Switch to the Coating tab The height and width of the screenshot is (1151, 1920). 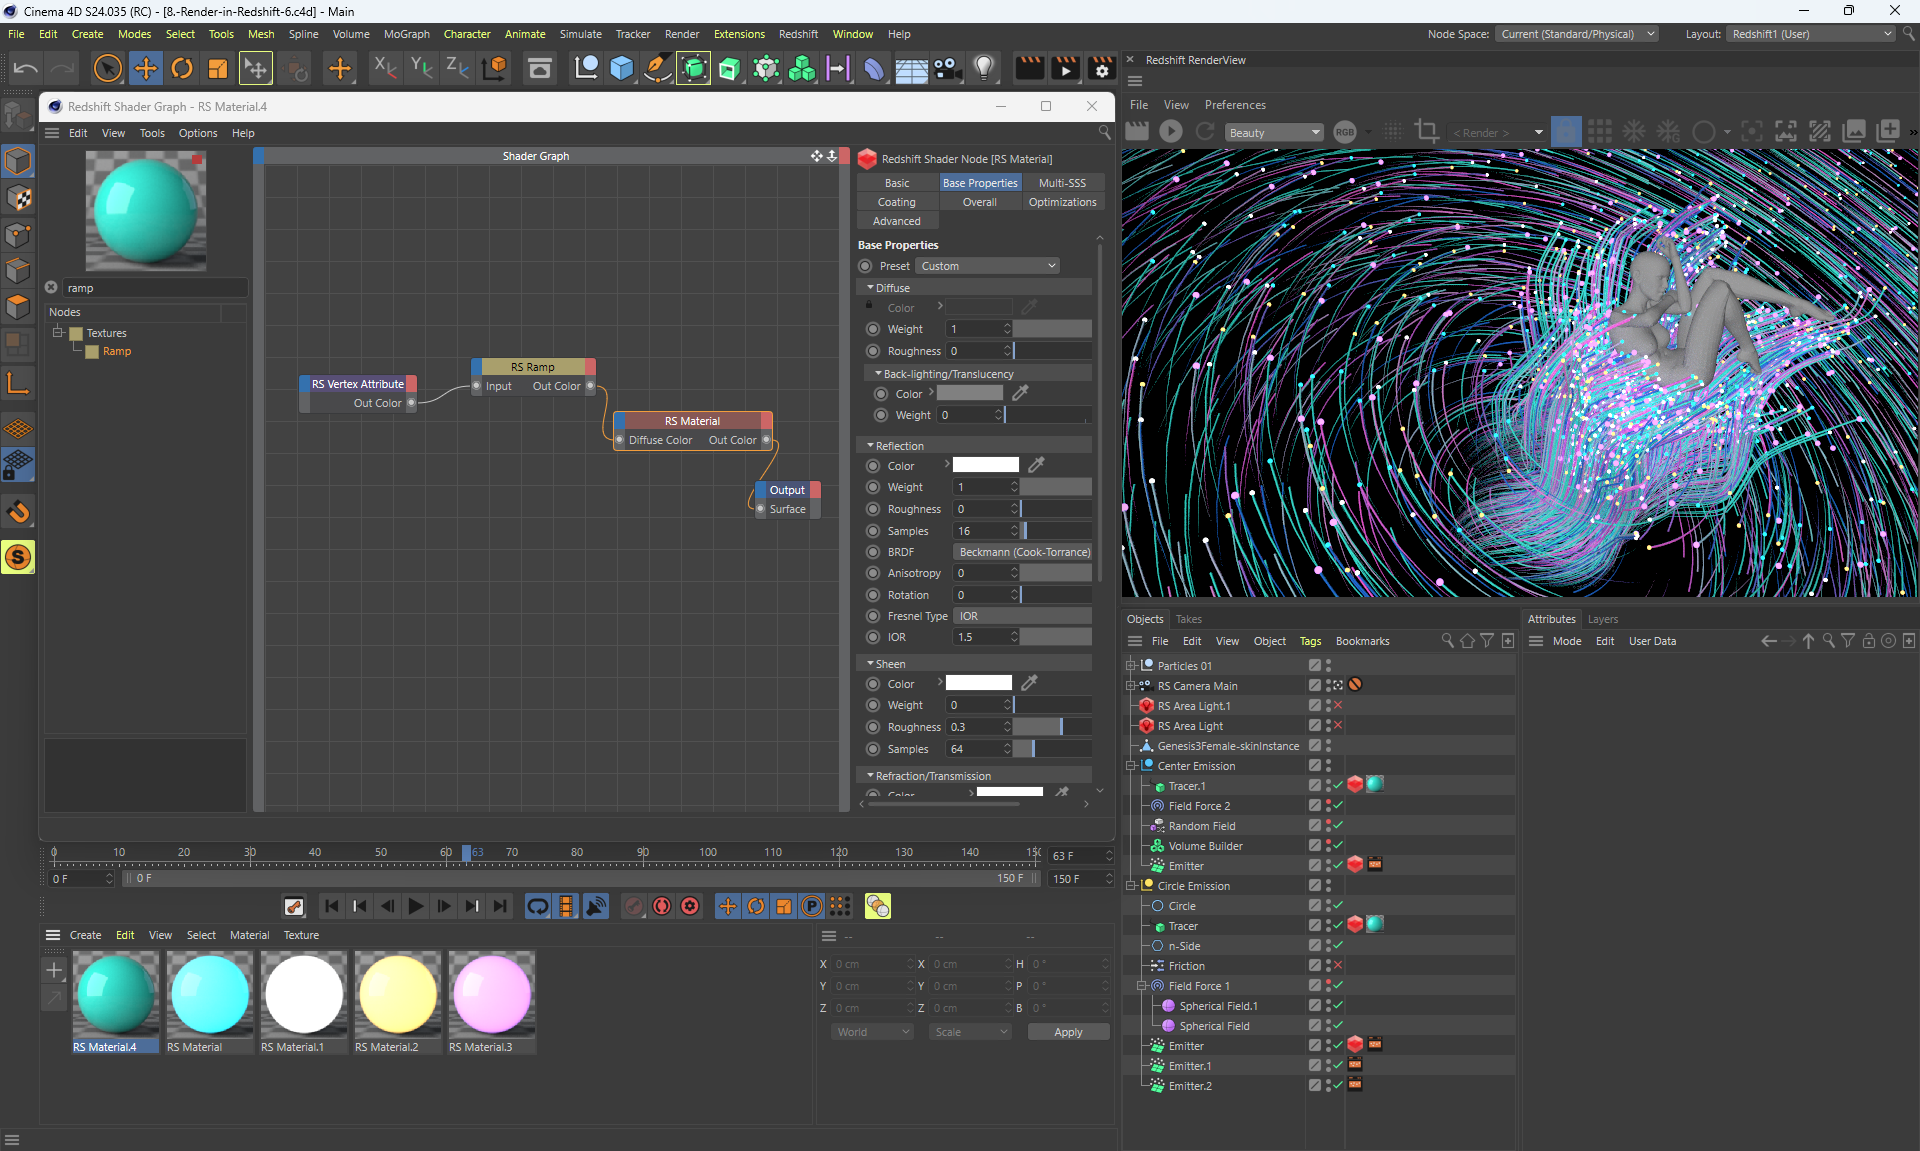pos(897,202)
